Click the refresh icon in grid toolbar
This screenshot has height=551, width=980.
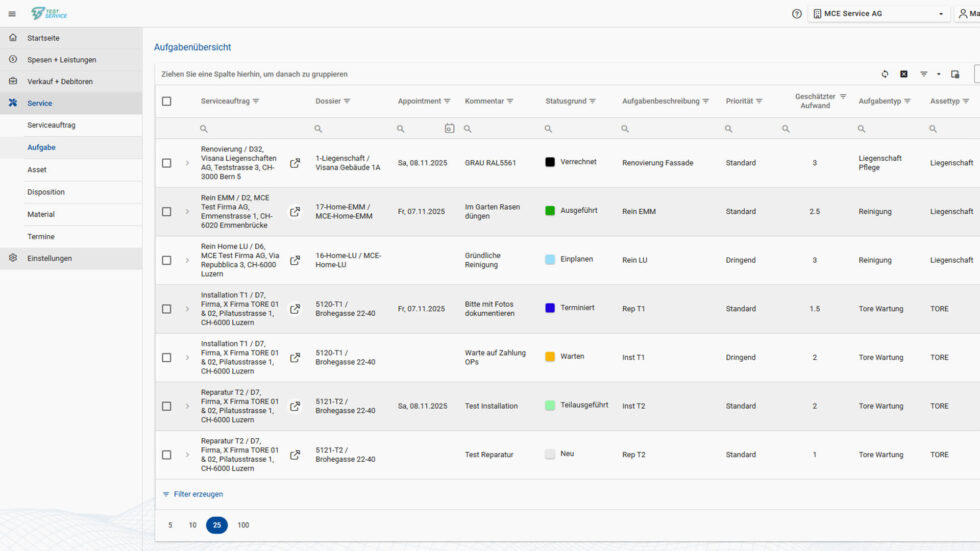pos(885,74)
